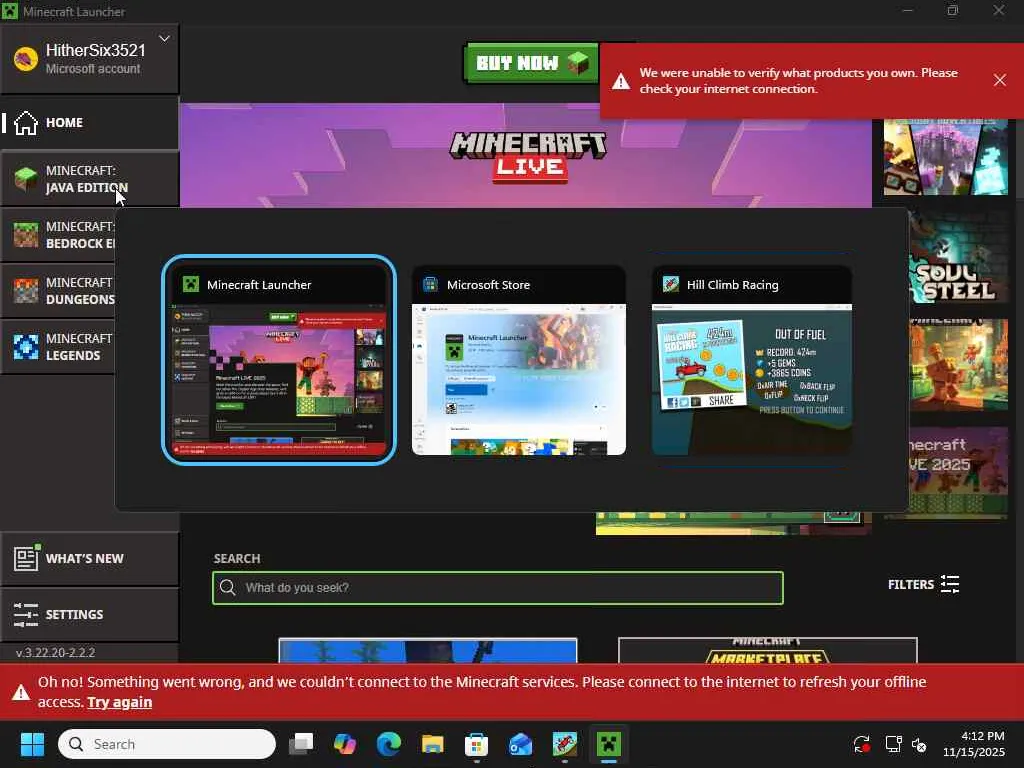Click the Windows taskbar Search box
Viewport: 1024px width, 768px height.
pyautogui.click(x=167, y=744)
